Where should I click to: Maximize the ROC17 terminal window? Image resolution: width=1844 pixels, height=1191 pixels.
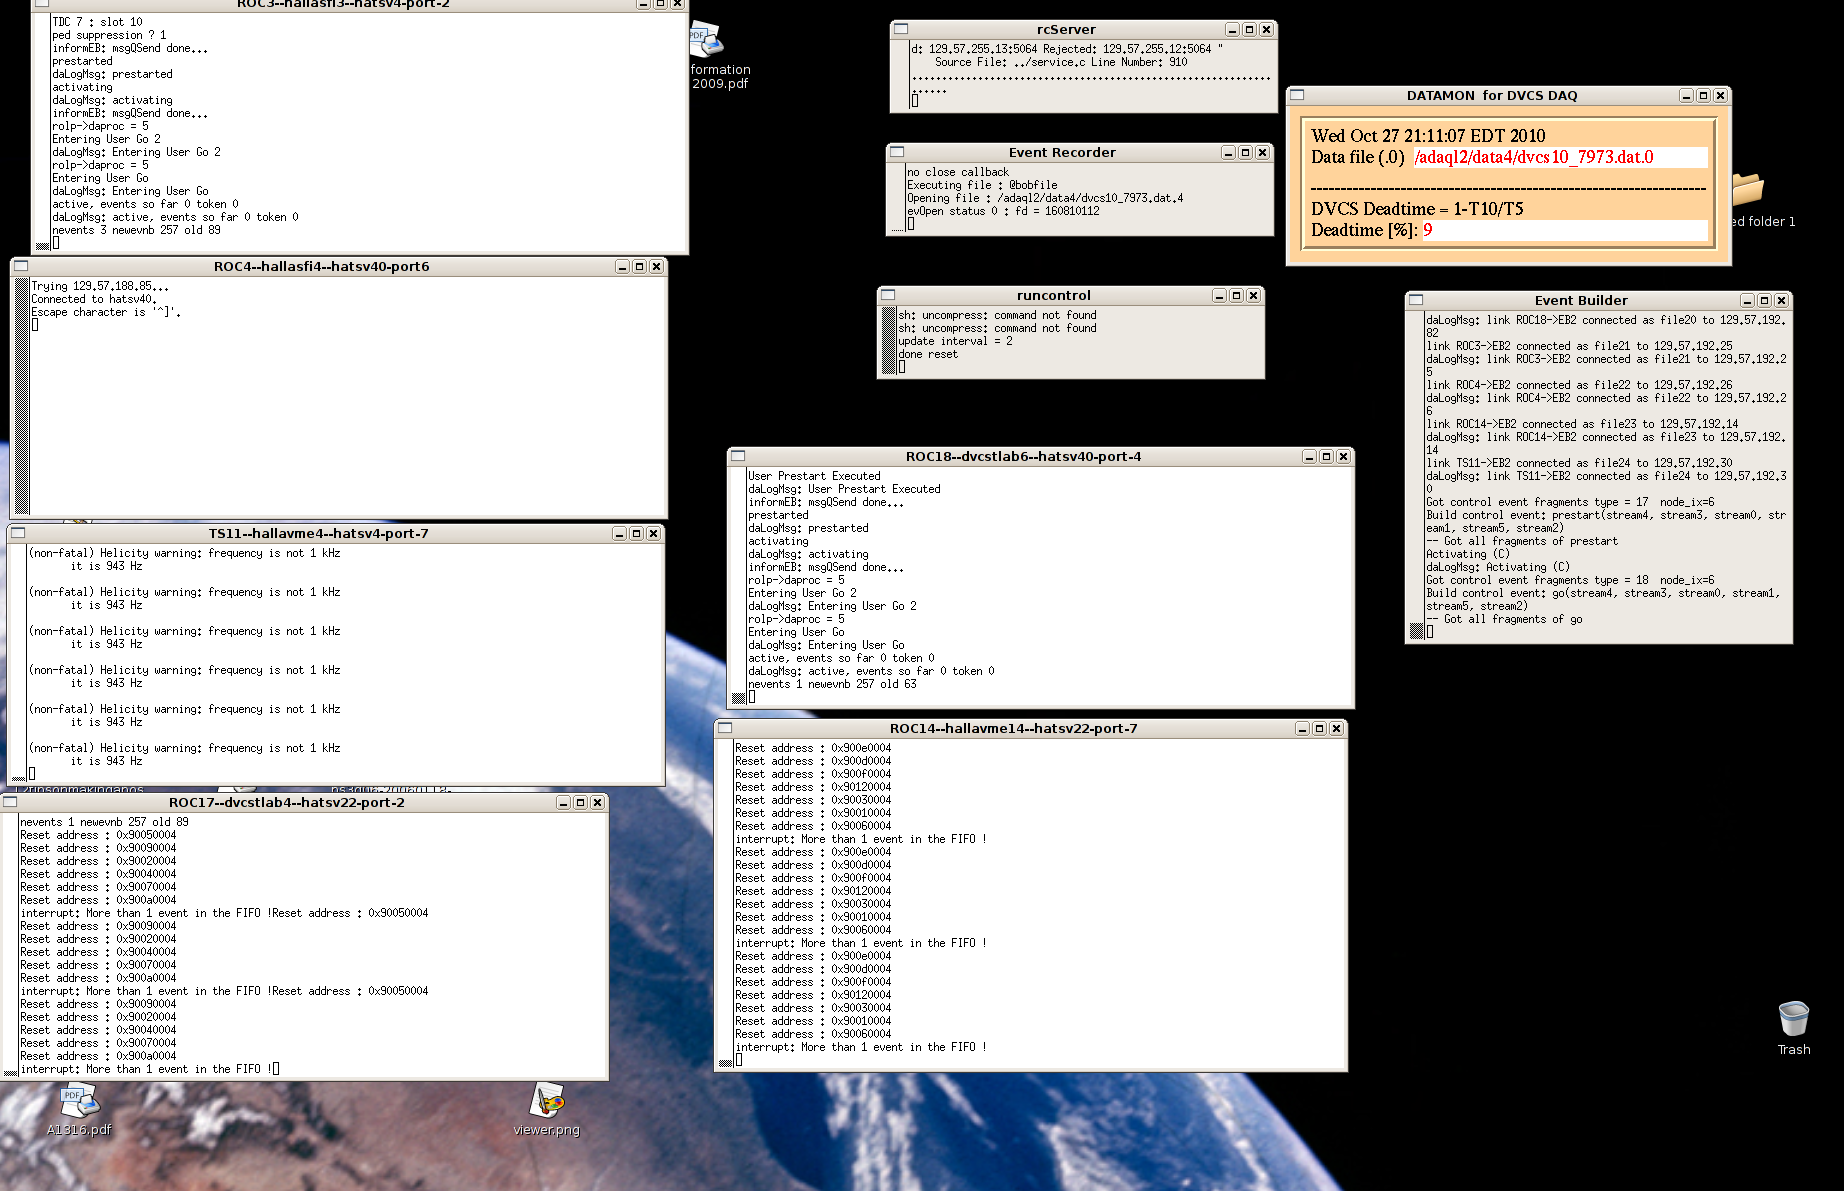pos(580,803)
